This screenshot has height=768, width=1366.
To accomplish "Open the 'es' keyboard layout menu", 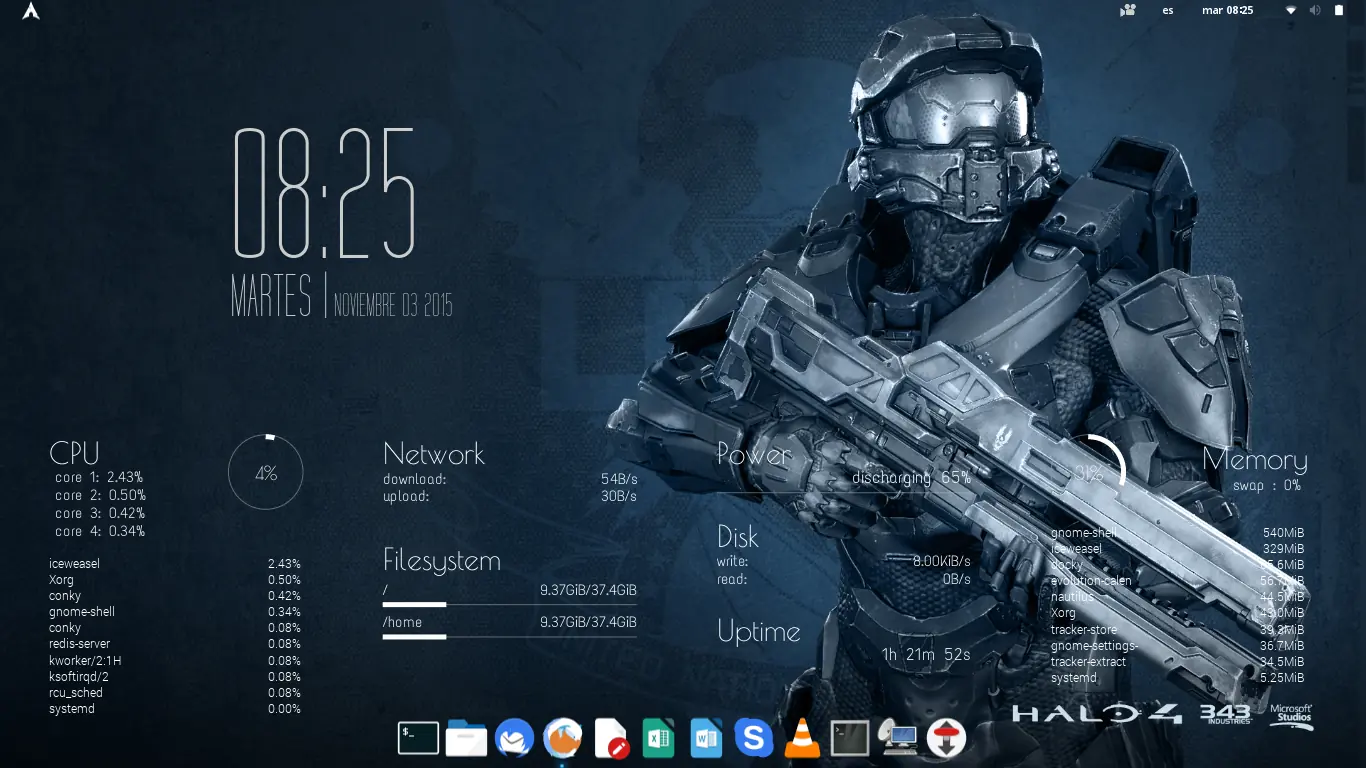I will (1168, 11).
